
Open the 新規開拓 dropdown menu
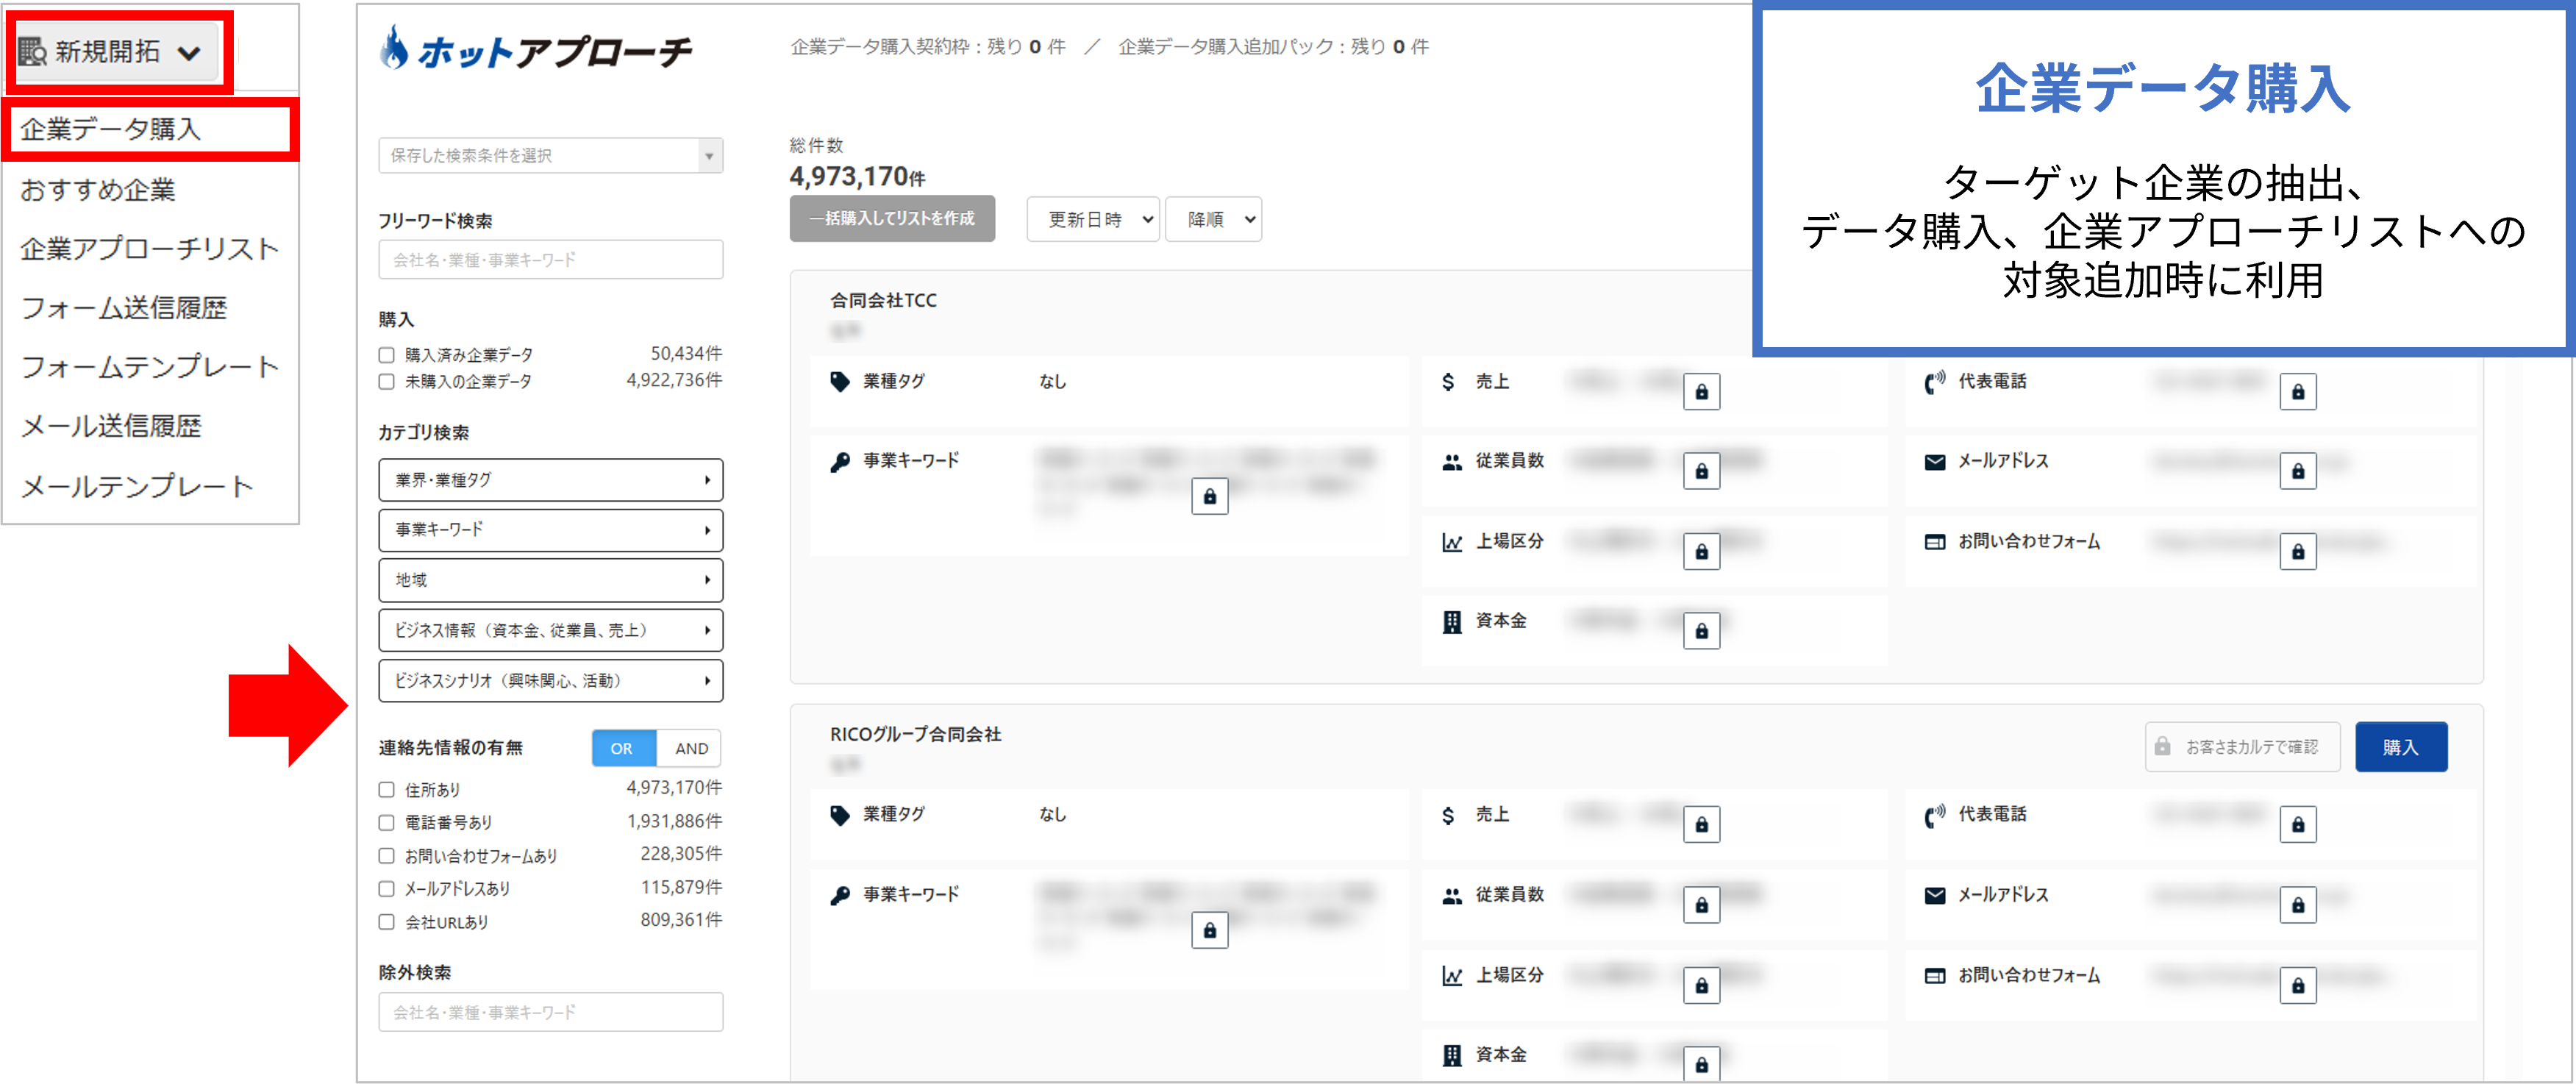[118, 52]
